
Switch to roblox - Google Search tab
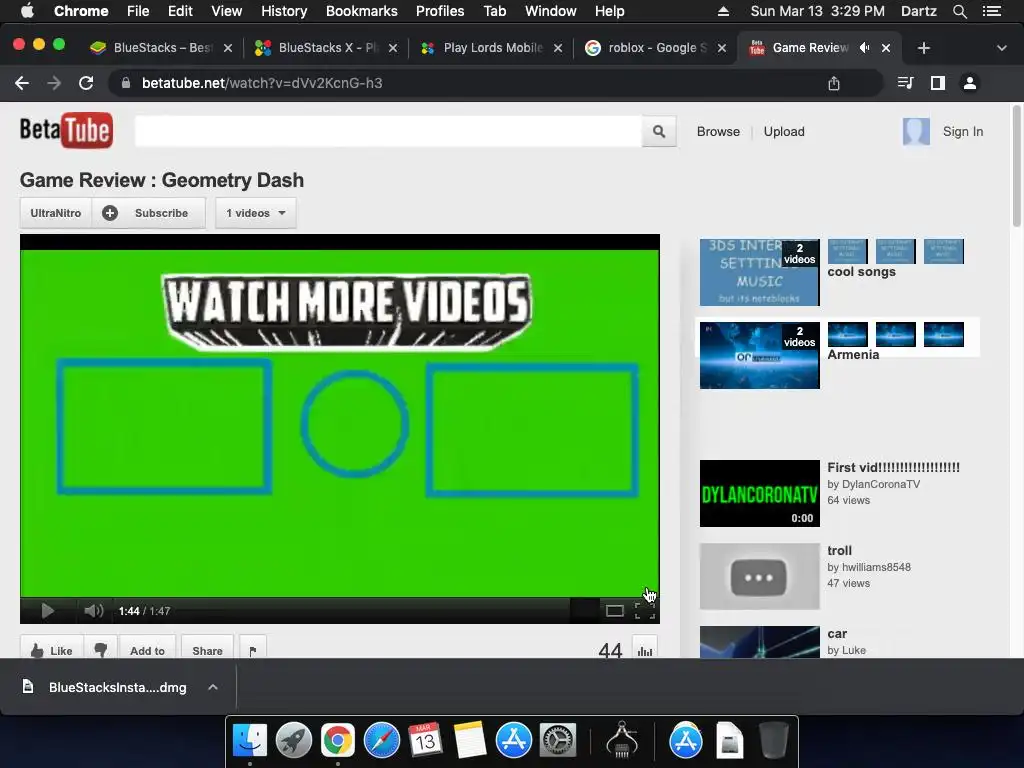(x=654, y=48)
